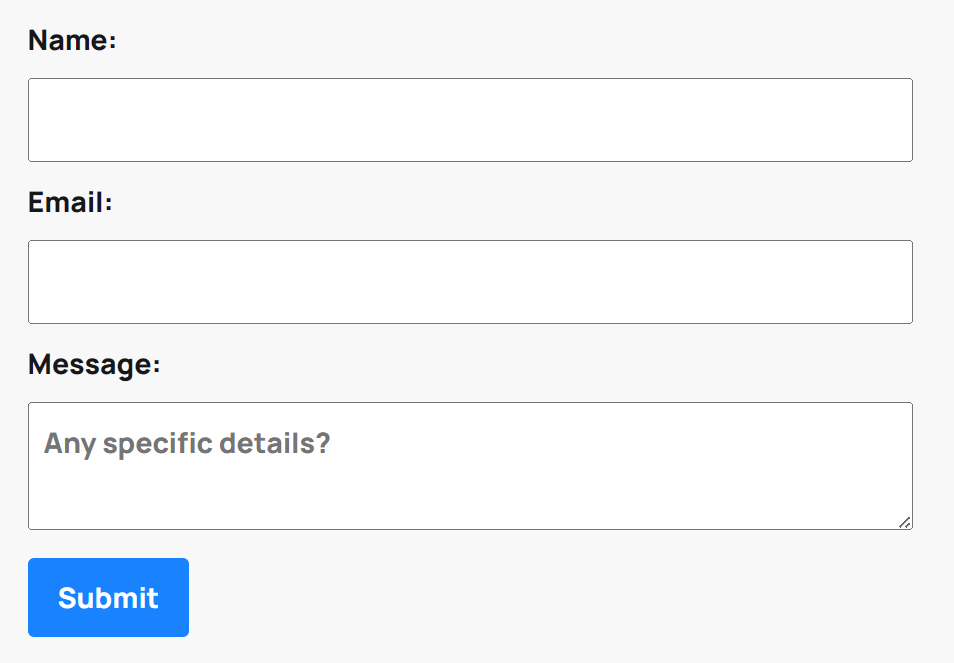This screenshot has height=663, width=954.
Task: Click the 'Message:' field label
Action: point(92,364)
